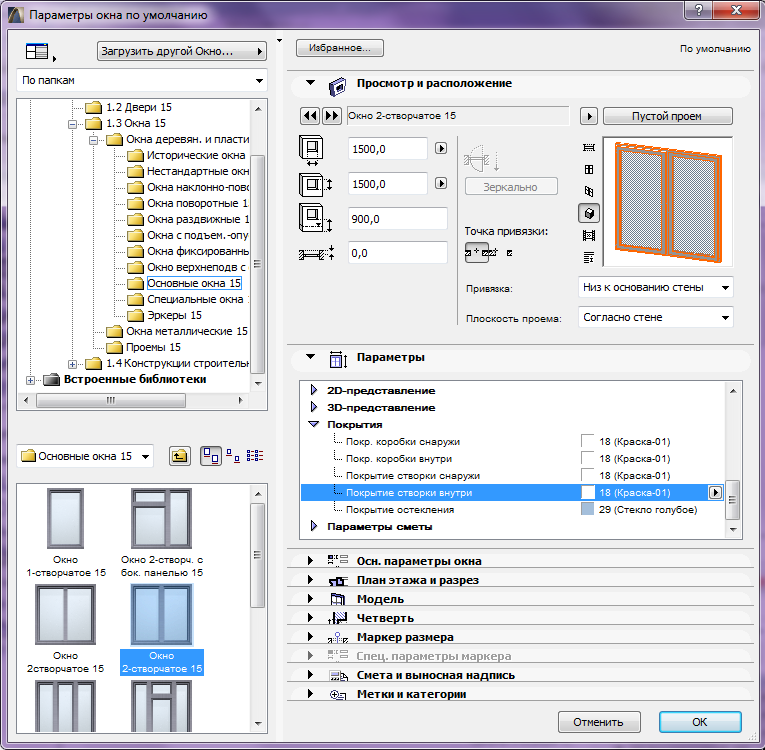
Task: Click blue swatch for Покрытие остекления
Action: point(588,510)
